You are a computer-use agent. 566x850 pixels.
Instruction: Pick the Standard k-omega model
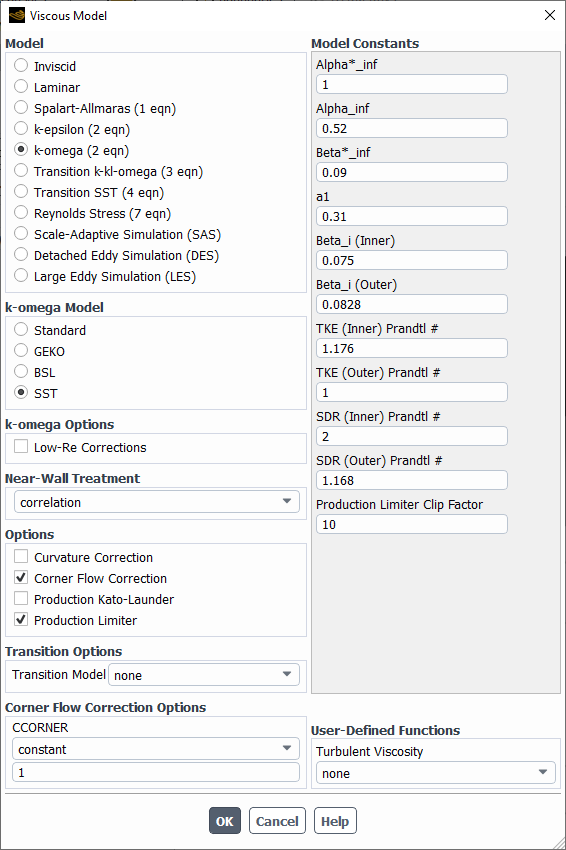click(x=21, y=330)
